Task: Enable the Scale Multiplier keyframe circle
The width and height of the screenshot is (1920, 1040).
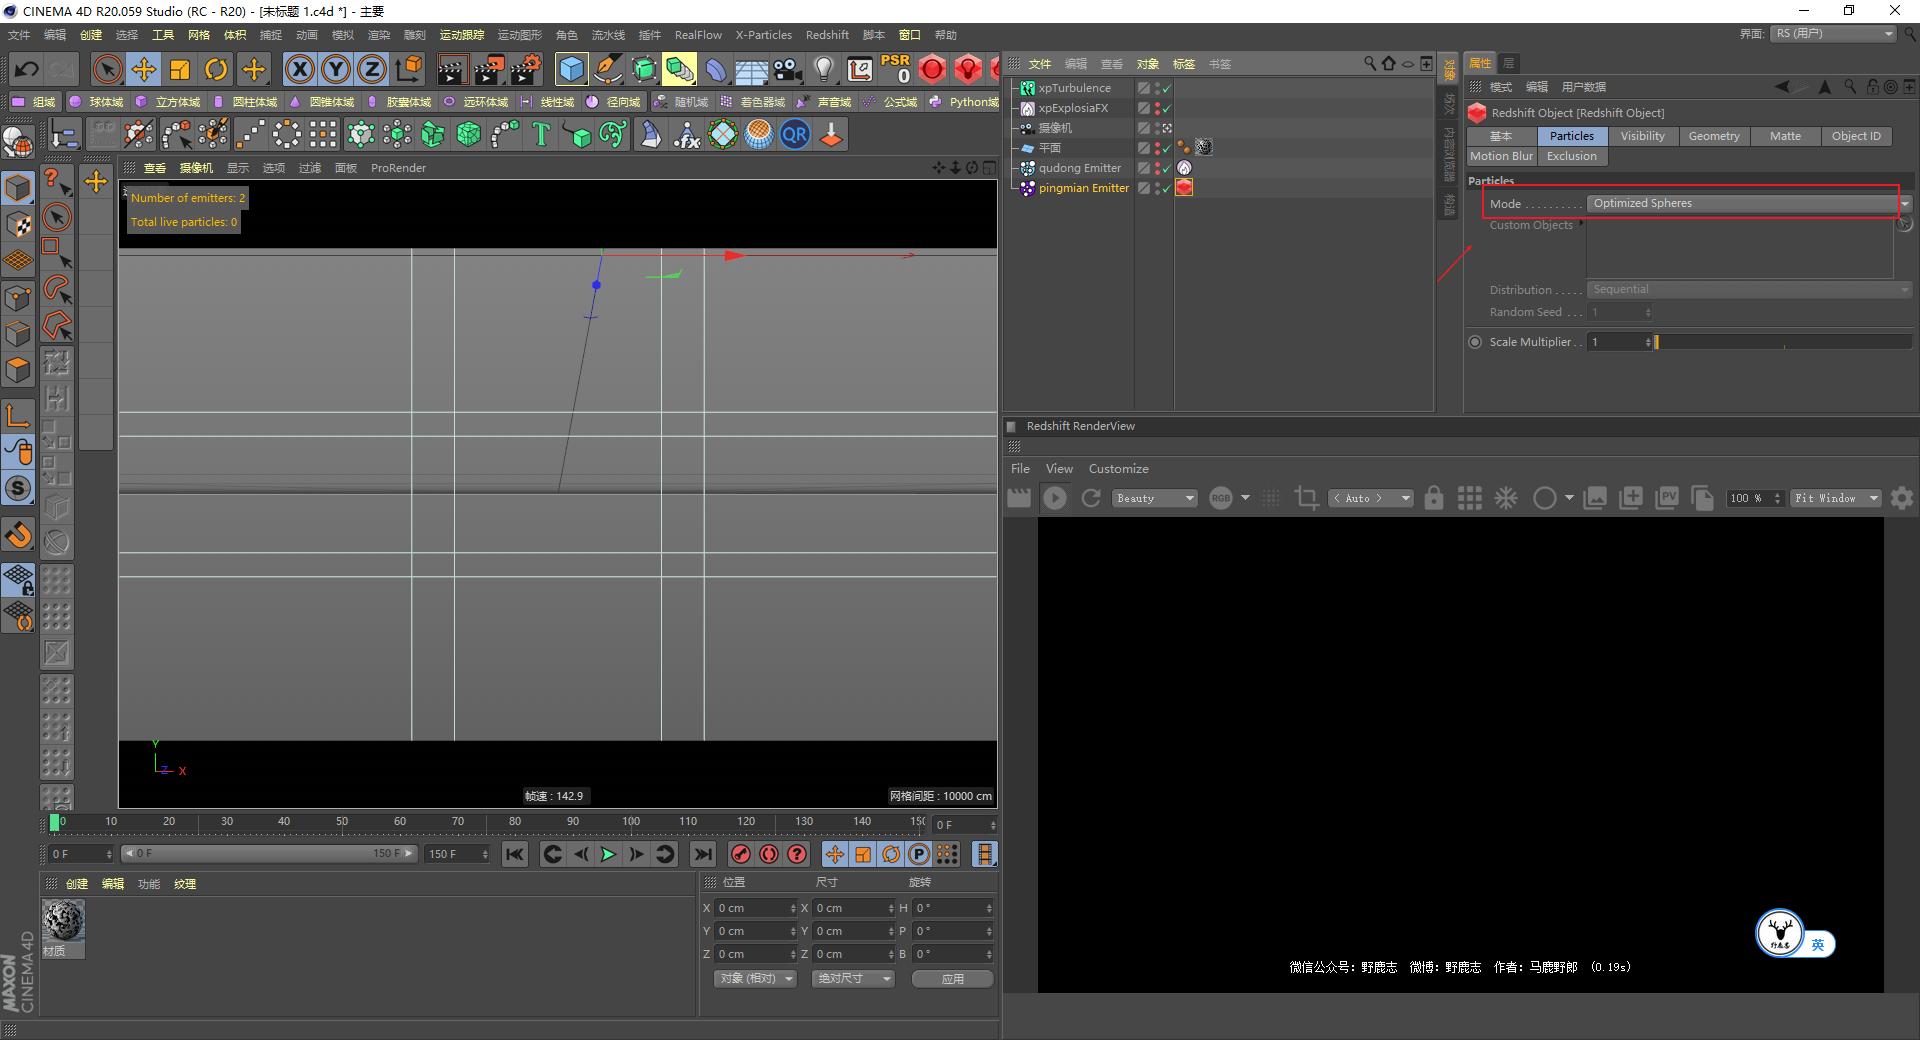Action: [1475, 341]
